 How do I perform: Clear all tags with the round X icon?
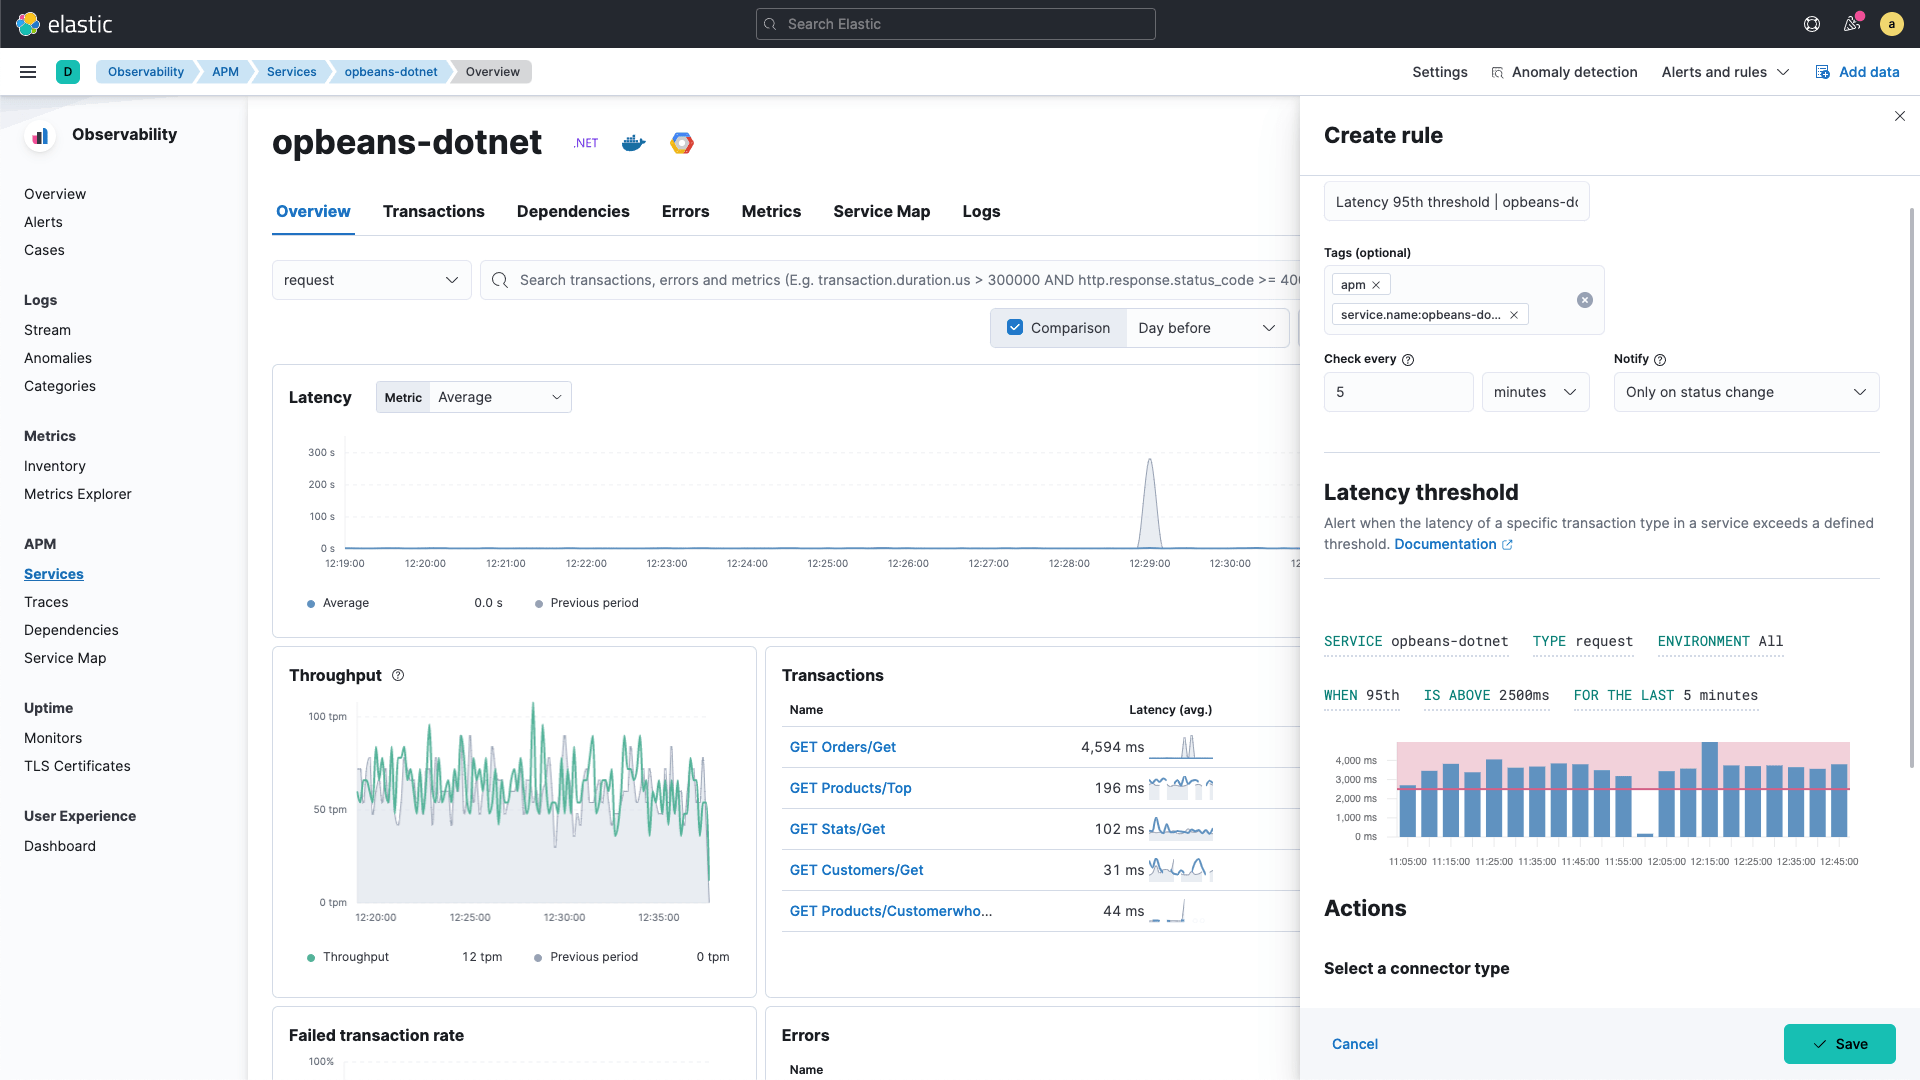click(1585, 300)
